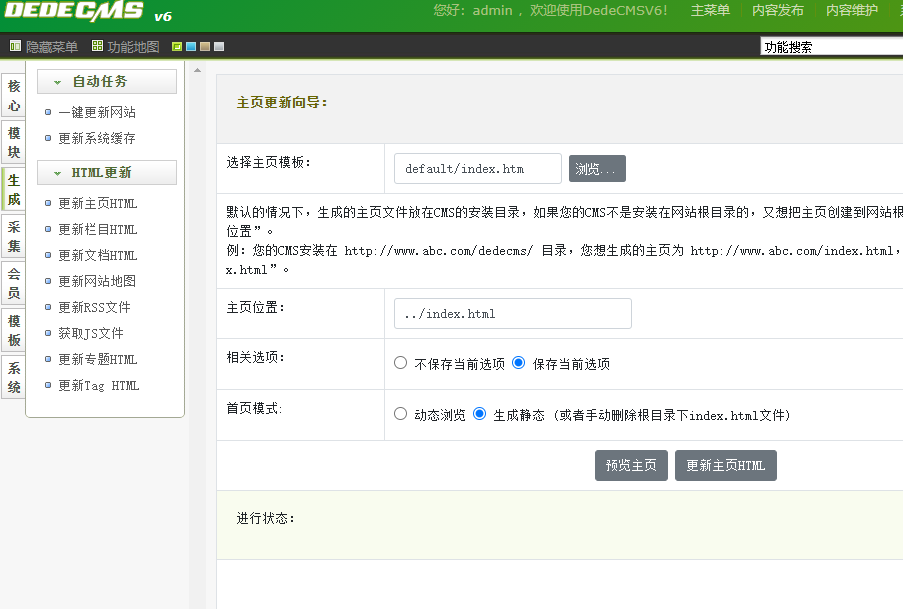The height and width of the screenshot is (609, 903).
Task: Select 动态浏览 radio button
Action: [400, 414]
